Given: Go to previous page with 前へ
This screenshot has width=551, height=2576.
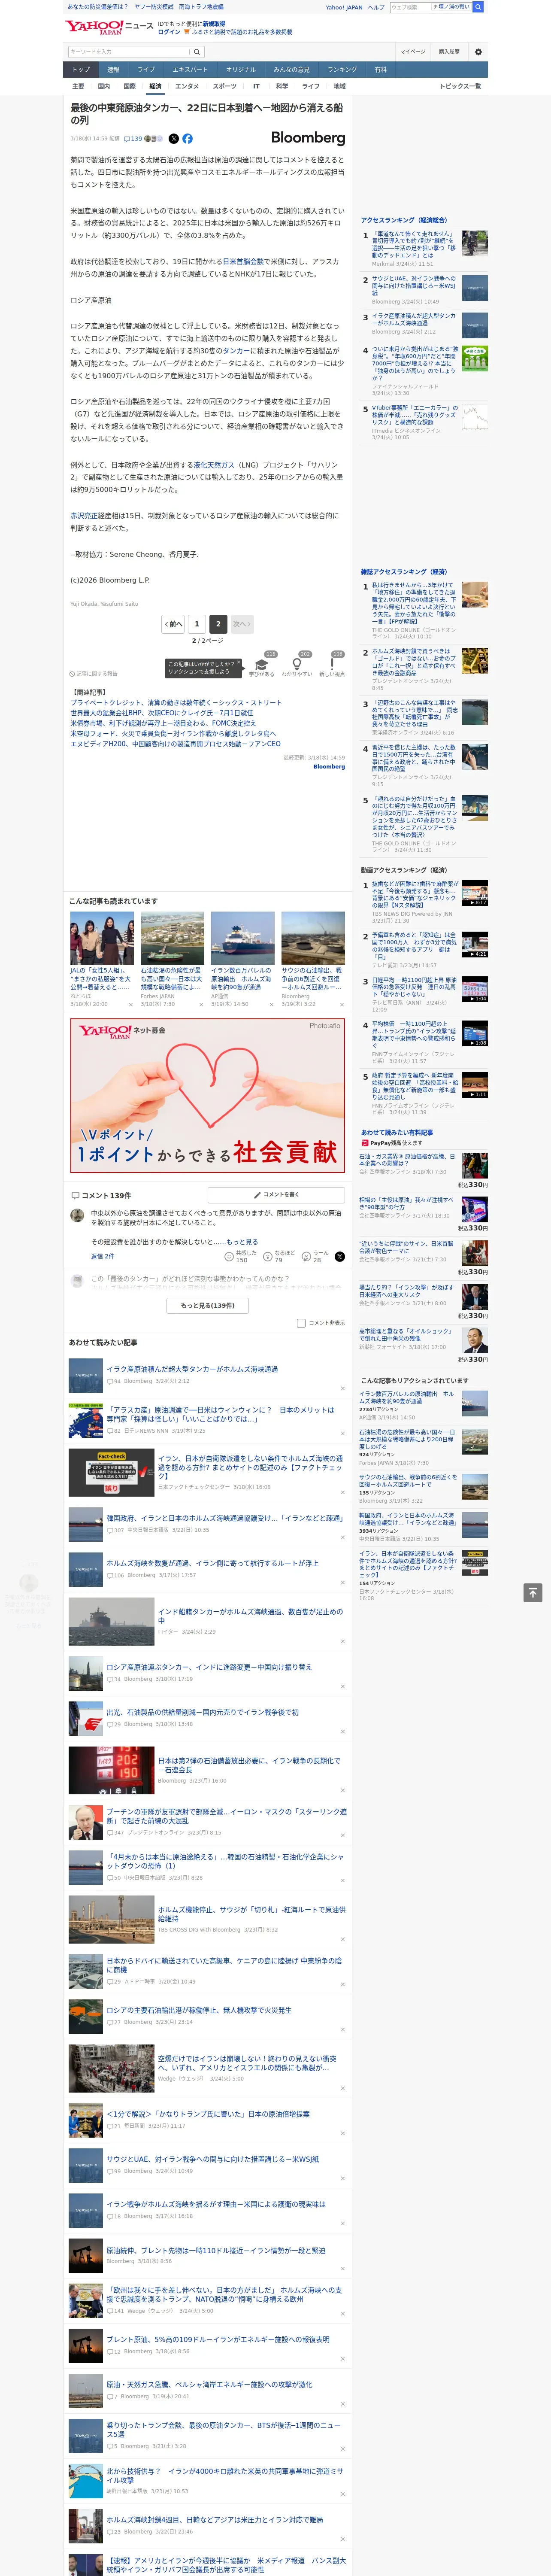Looking at the screenshot, I should (174, 624).
